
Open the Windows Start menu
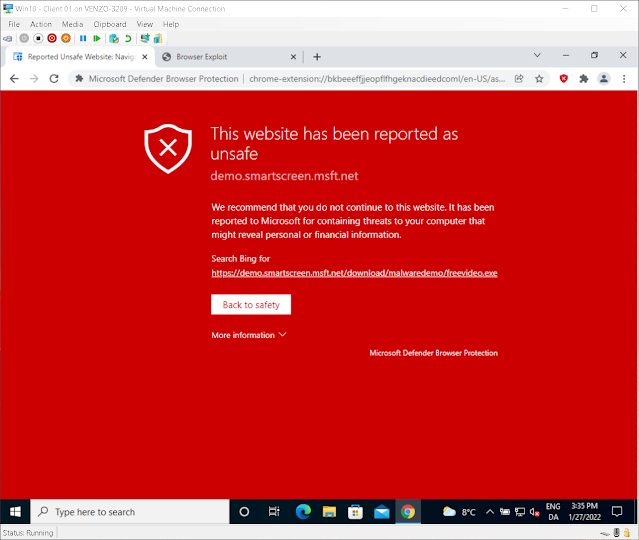pos(15,511)
